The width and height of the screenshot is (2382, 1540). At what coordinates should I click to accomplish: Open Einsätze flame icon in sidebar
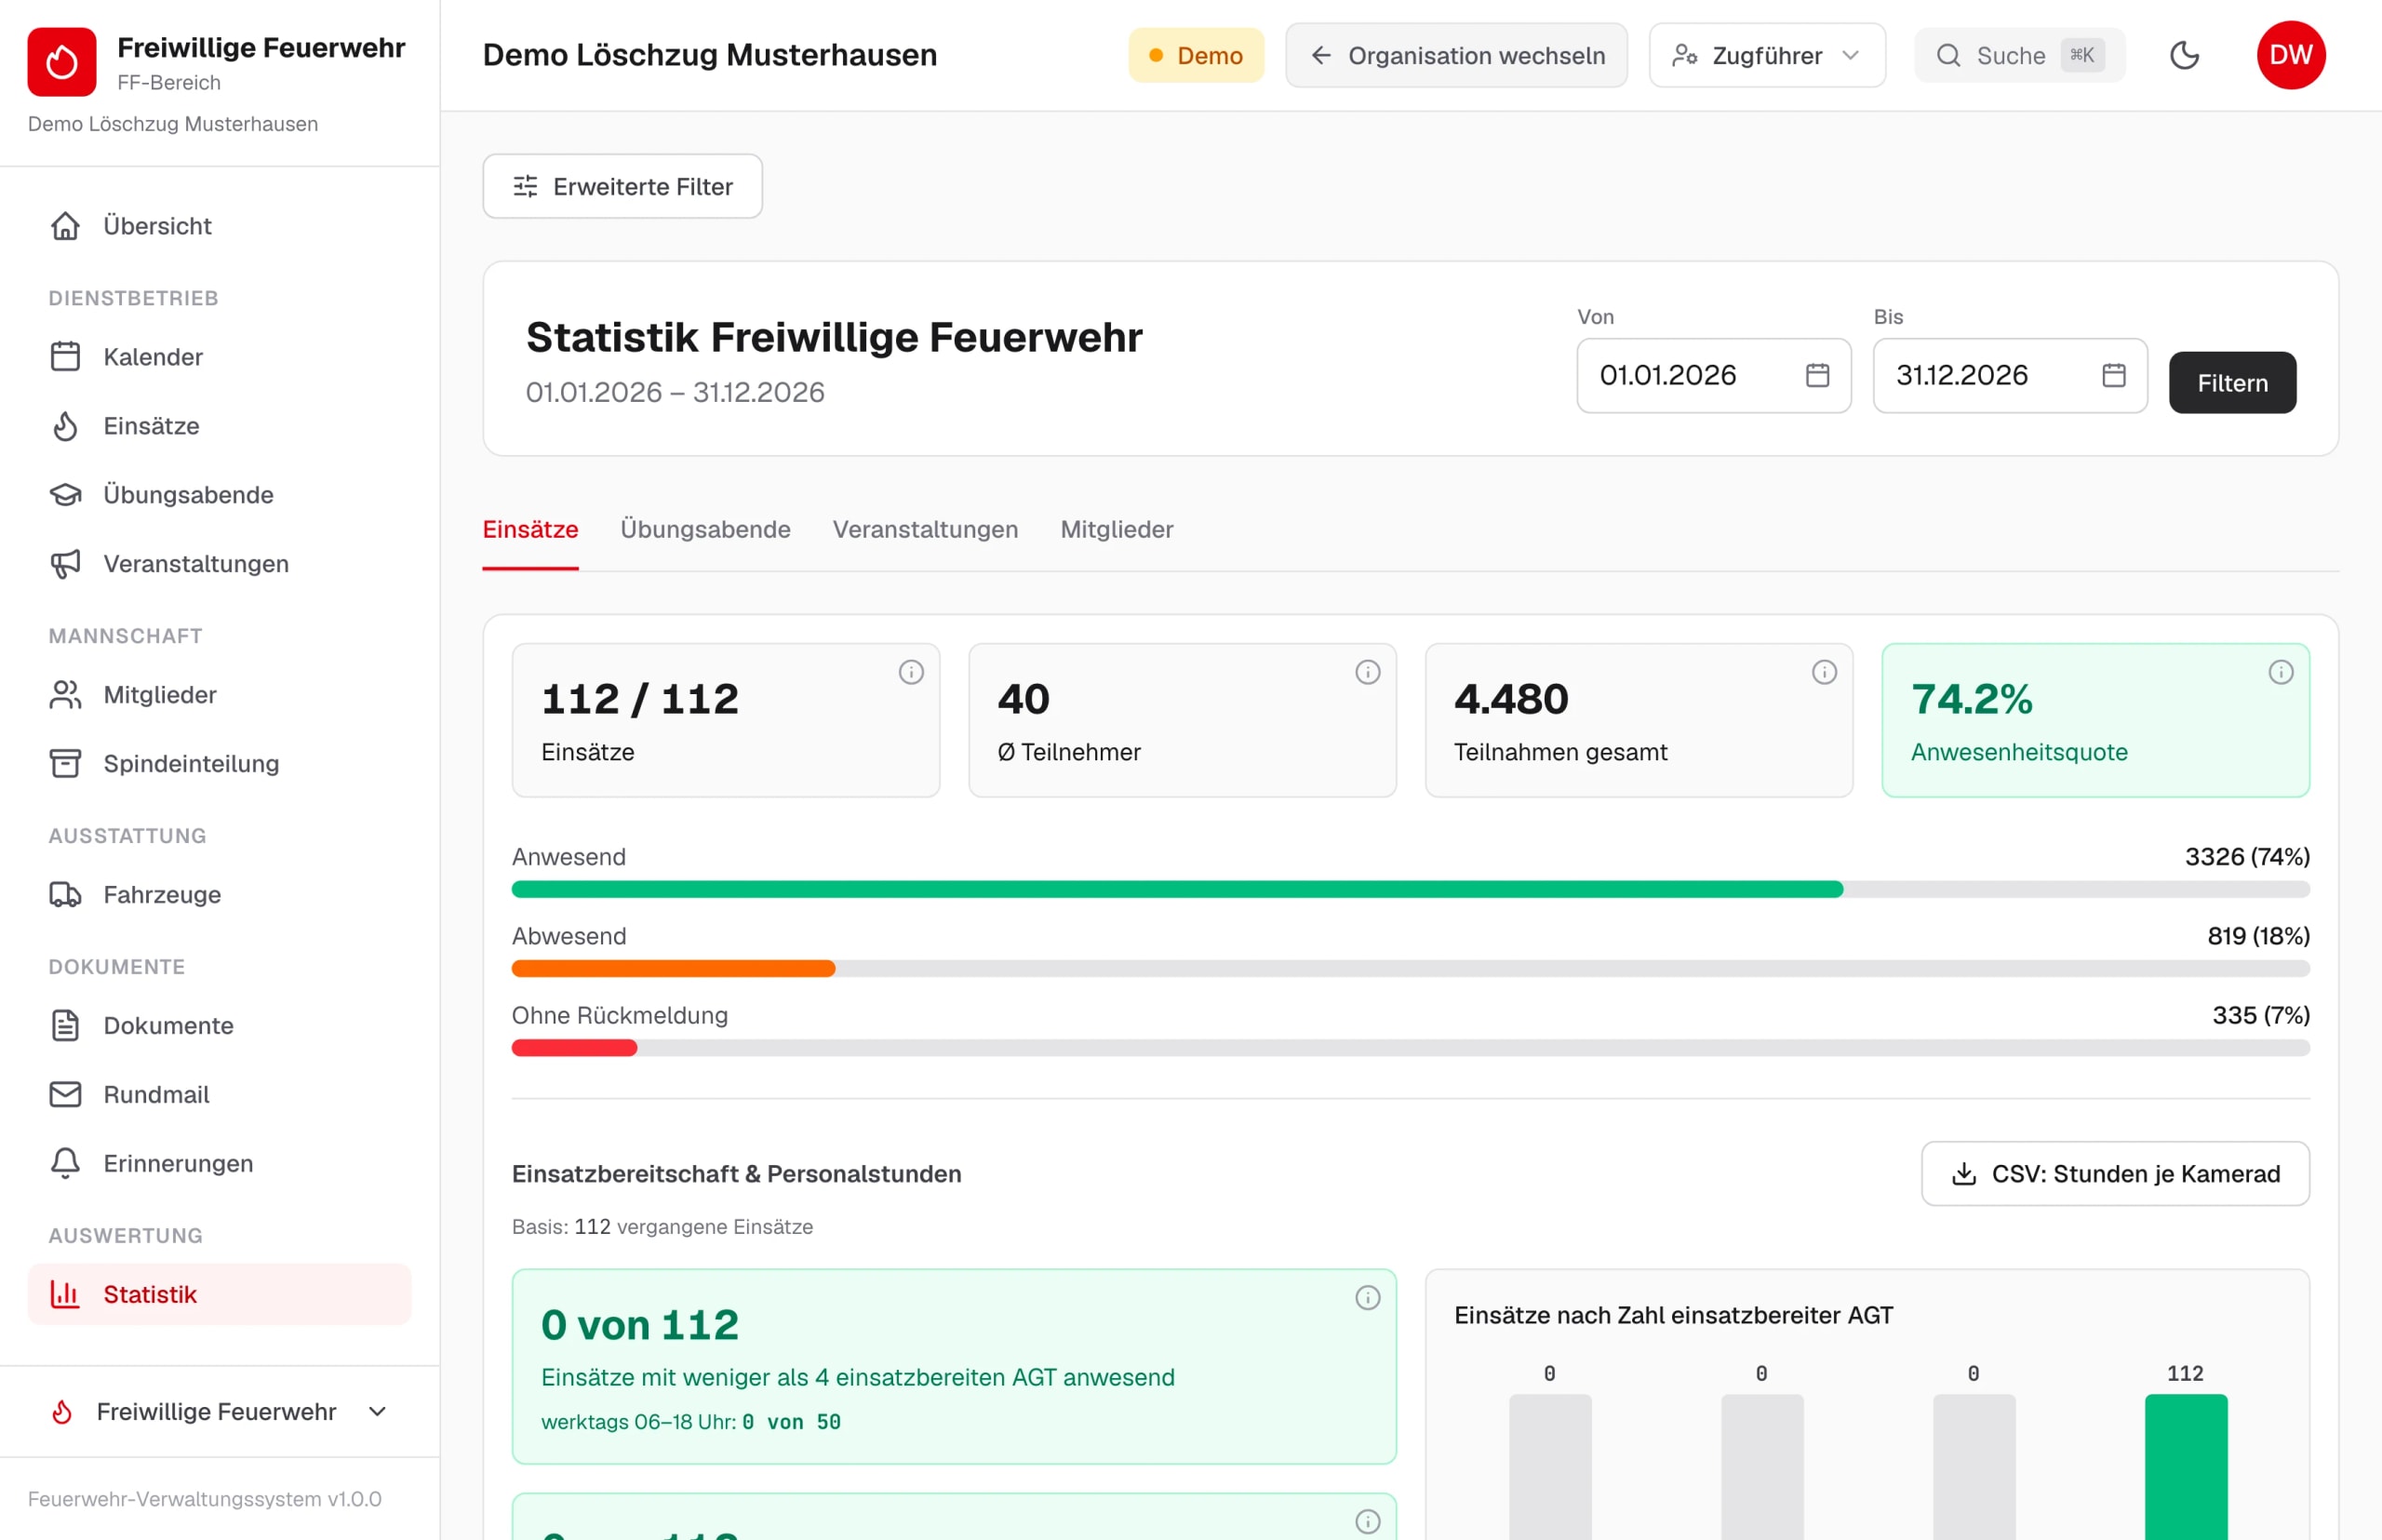(x=66, y=426)
